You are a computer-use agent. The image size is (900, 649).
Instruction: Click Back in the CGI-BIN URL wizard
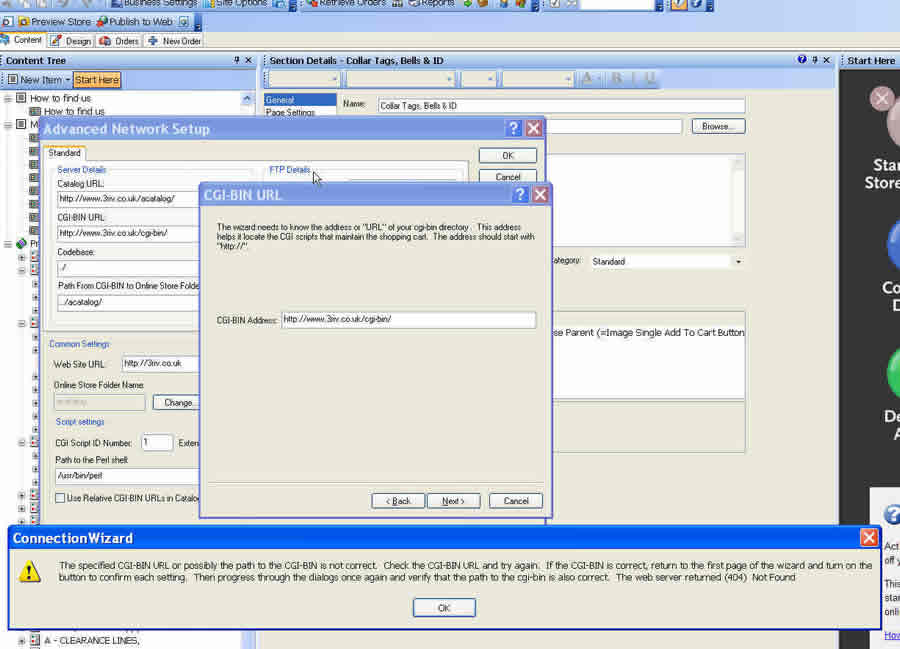click(x=398, y=501)
